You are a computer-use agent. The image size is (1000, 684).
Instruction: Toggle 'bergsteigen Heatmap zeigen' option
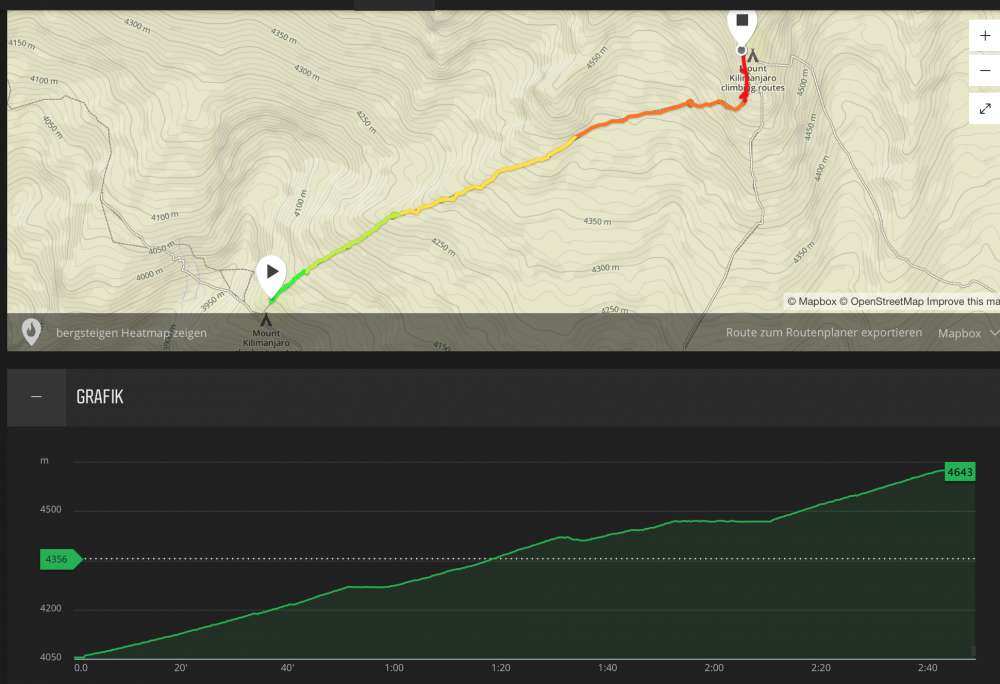coord(131,333)
